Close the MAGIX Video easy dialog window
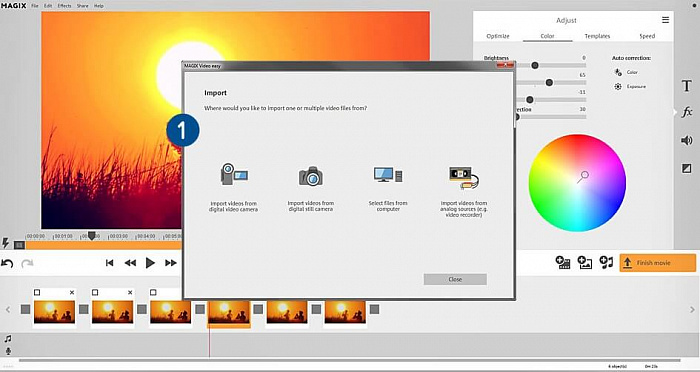Screen dimensions: 700x372 click(505, 66)
